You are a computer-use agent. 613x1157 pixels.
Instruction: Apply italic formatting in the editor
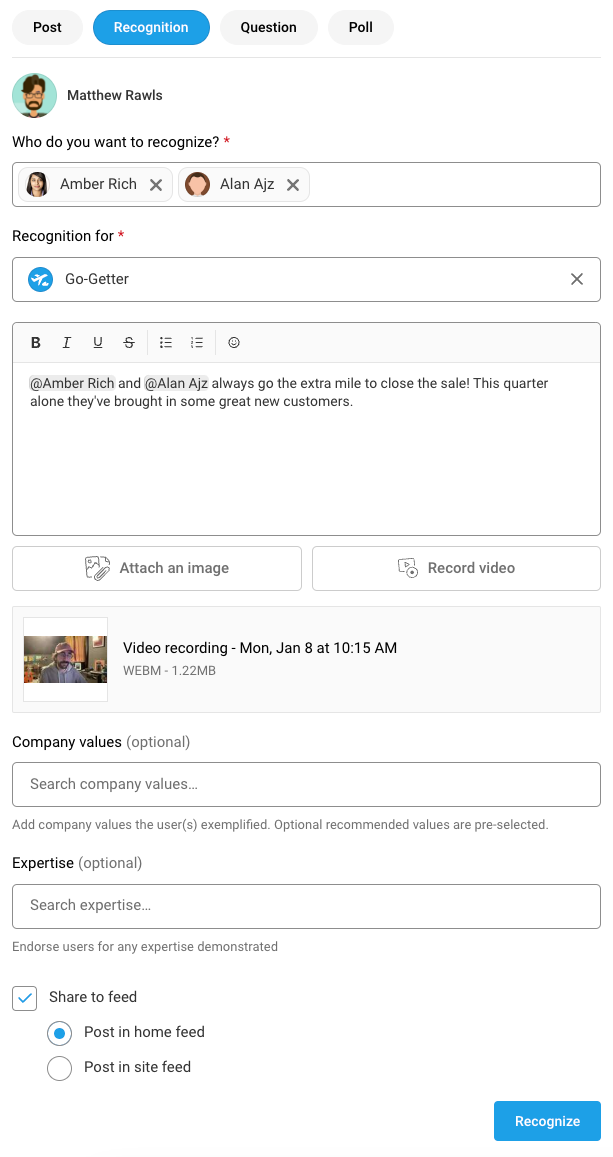66,342
